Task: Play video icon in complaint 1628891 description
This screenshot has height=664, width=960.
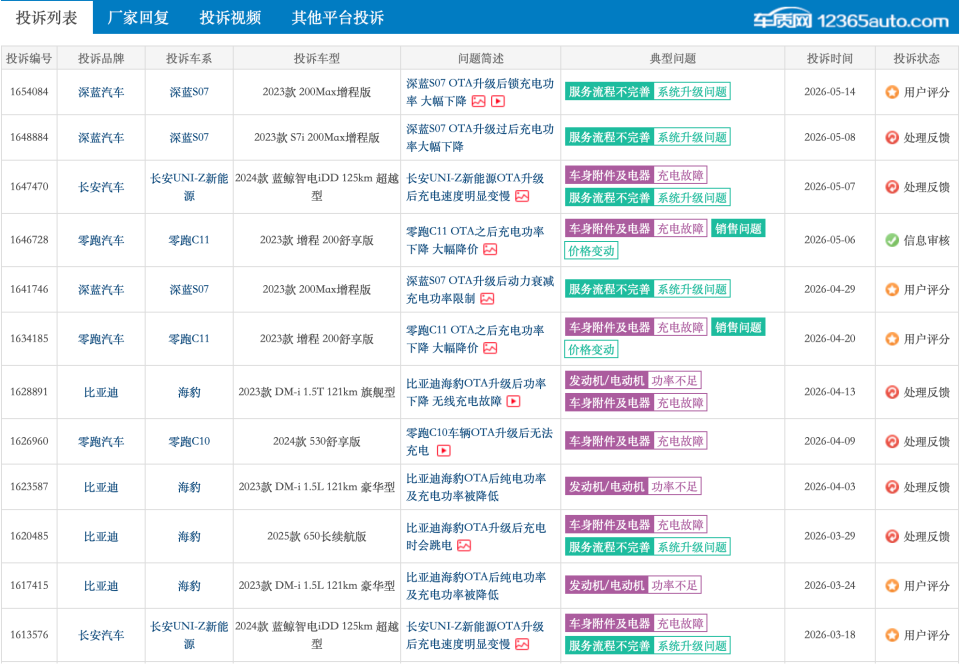Action: click(514, 401)
